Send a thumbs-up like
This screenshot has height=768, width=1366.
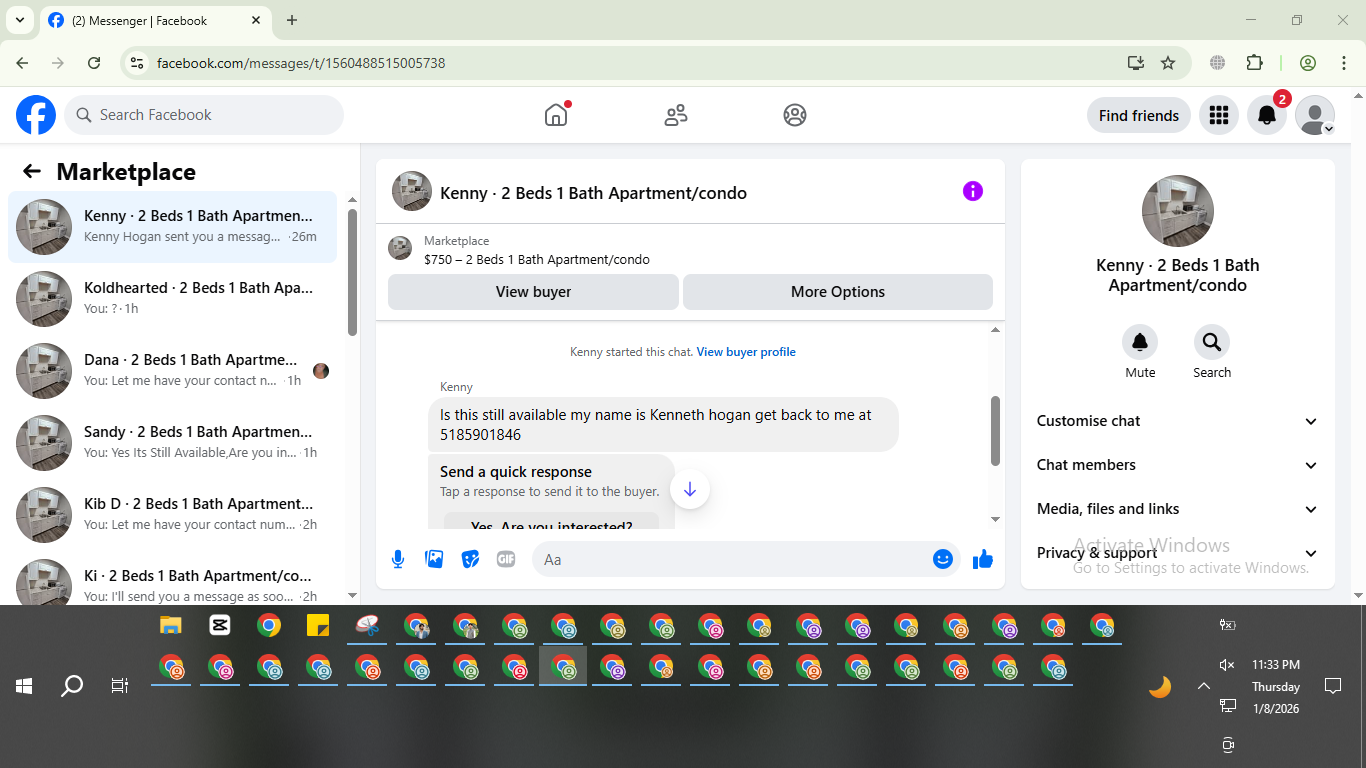tap(983, 559)
